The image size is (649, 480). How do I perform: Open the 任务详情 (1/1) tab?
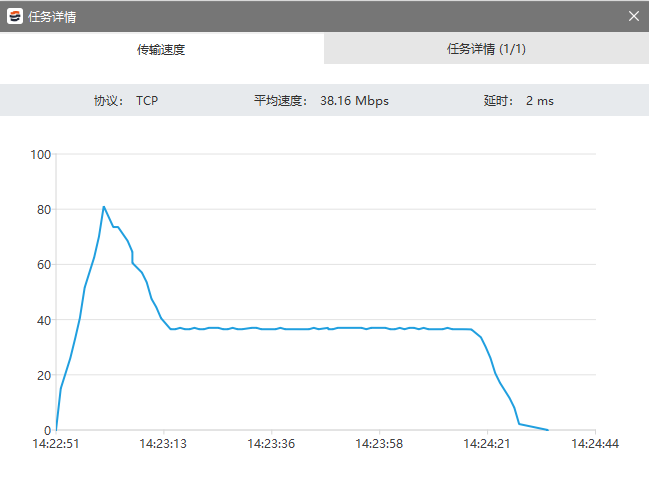486,49
